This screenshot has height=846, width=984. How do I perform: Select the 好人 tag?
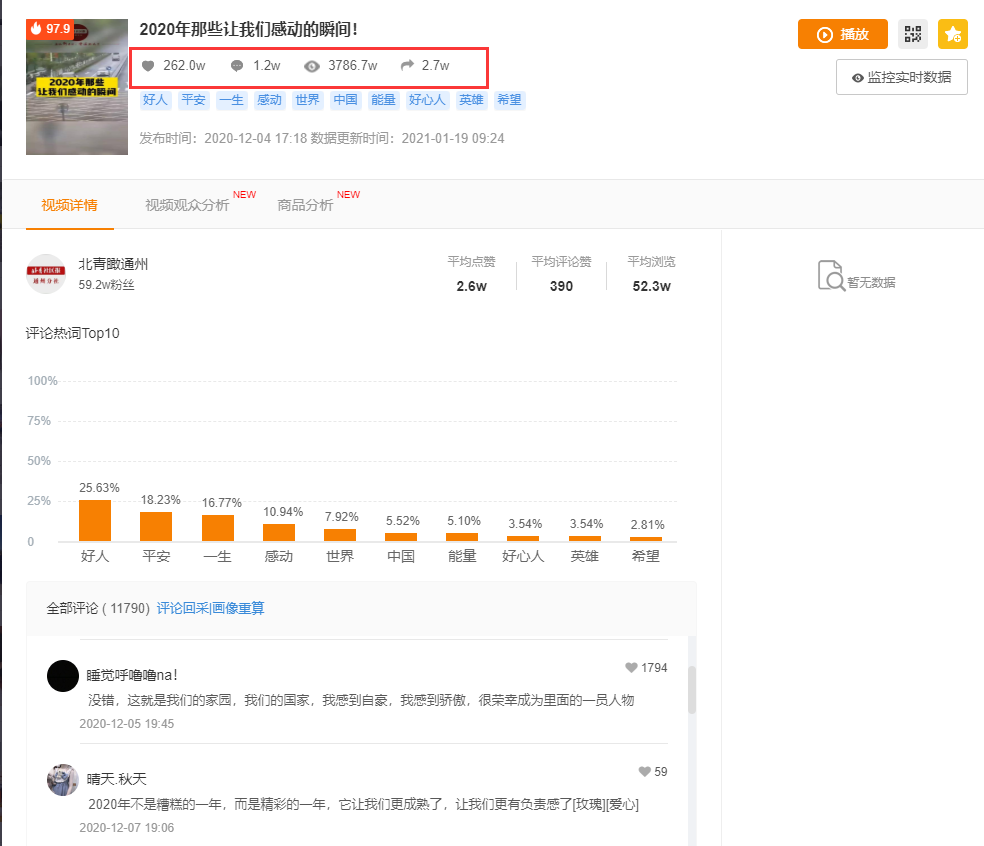155,100
